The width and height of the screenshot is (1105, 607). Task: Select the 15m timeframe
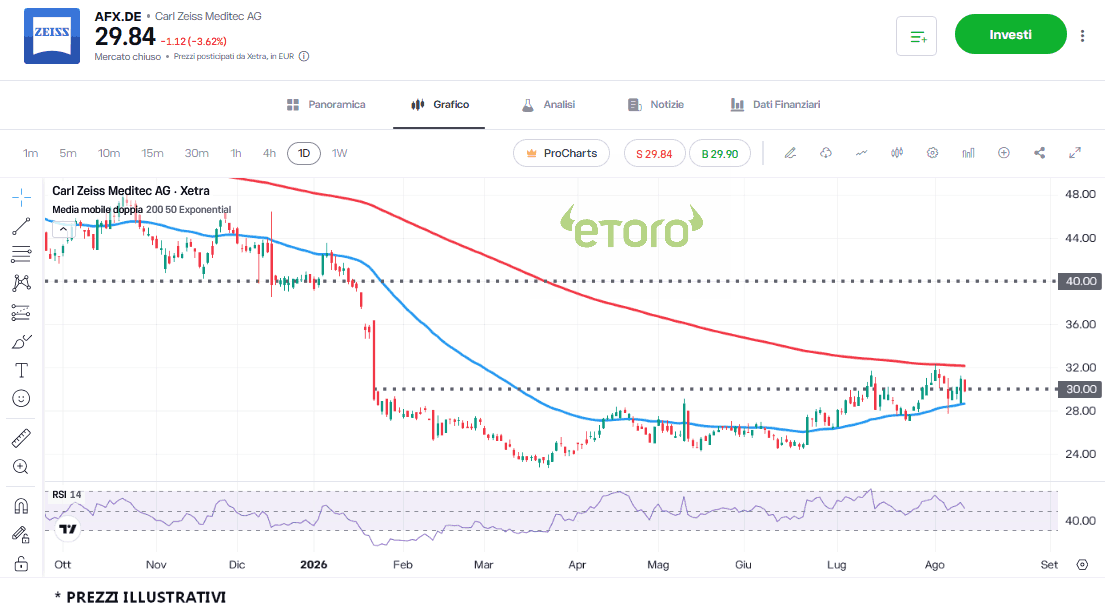pyautogui.click(x=152, y=153)
